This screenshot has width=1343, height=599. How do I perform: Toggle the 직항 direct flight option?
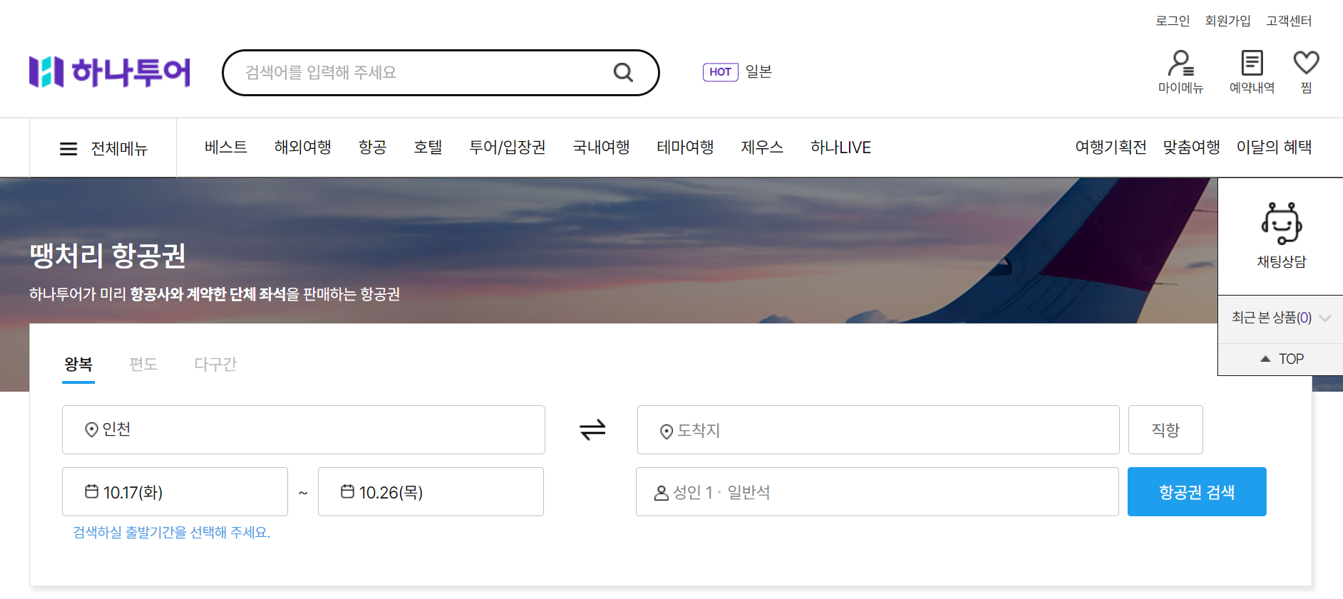pyautogui.click(x=1165, y=430)
